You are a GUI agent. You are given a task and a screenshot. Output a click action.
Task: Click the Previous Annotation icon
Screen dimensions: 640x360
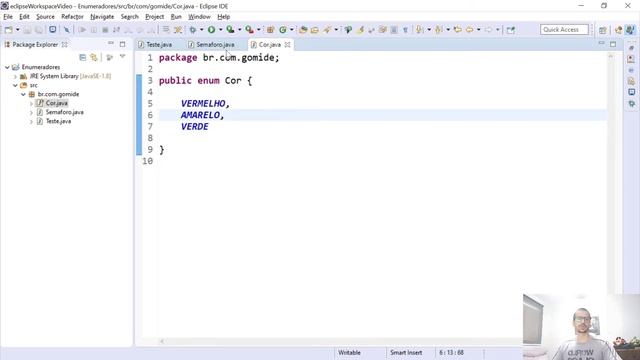[438, 30]
